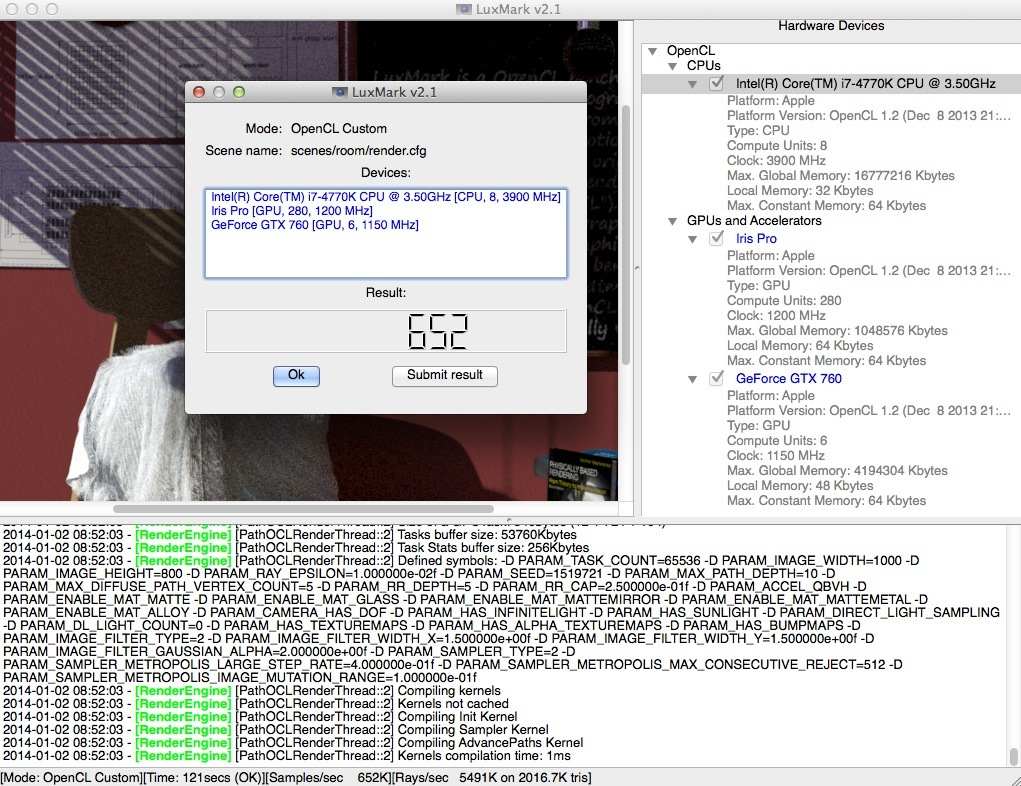
Task: Click the 652 result display
Action: click(386, 331)
